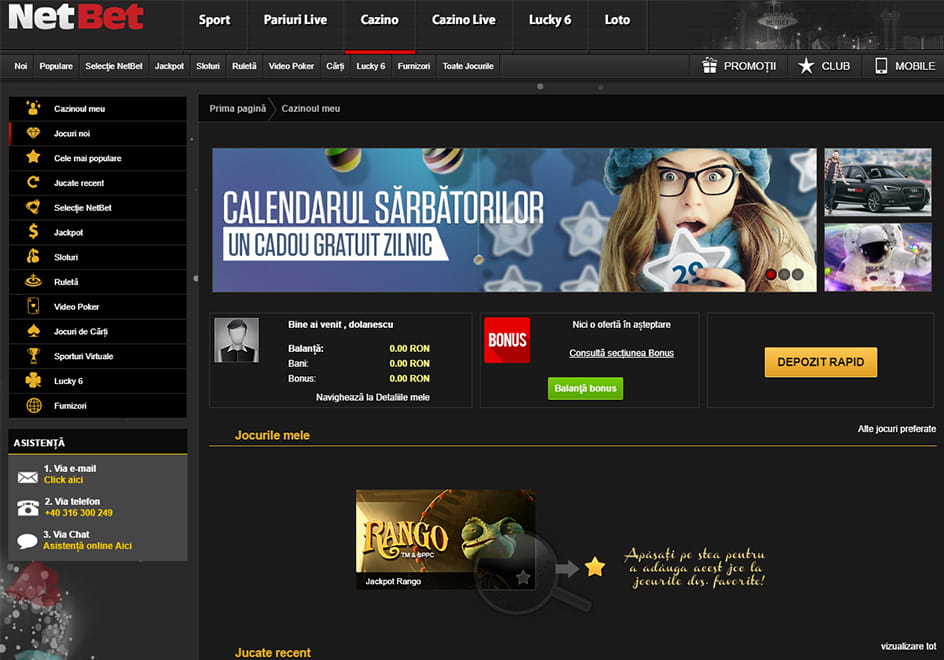Open Cărți in the submenu bar
Viewport: 944px width, 660px height.
pos(335,66)
